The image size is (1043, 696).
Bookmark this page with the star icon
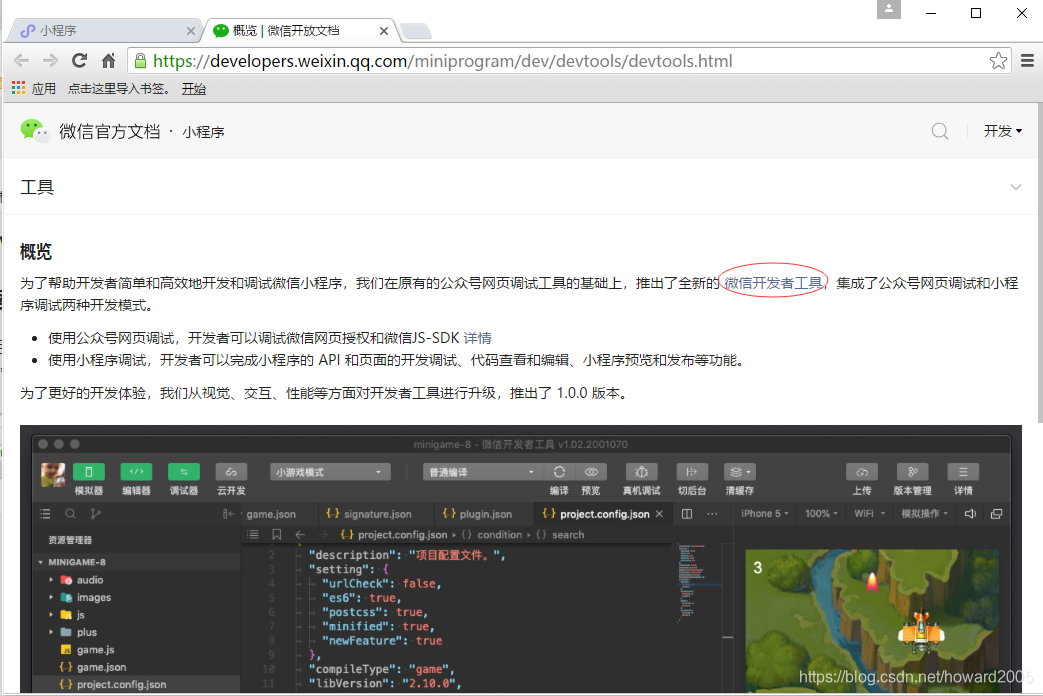click(998, 61)
